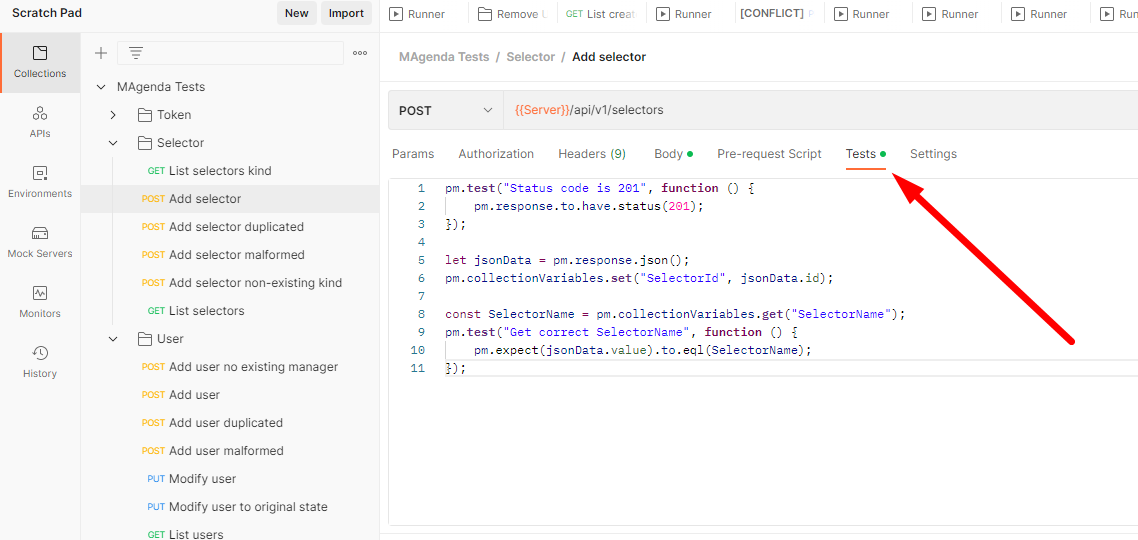Open the Collections sidebar panel
Screen dimensions: 1138x540
point(40,62)
